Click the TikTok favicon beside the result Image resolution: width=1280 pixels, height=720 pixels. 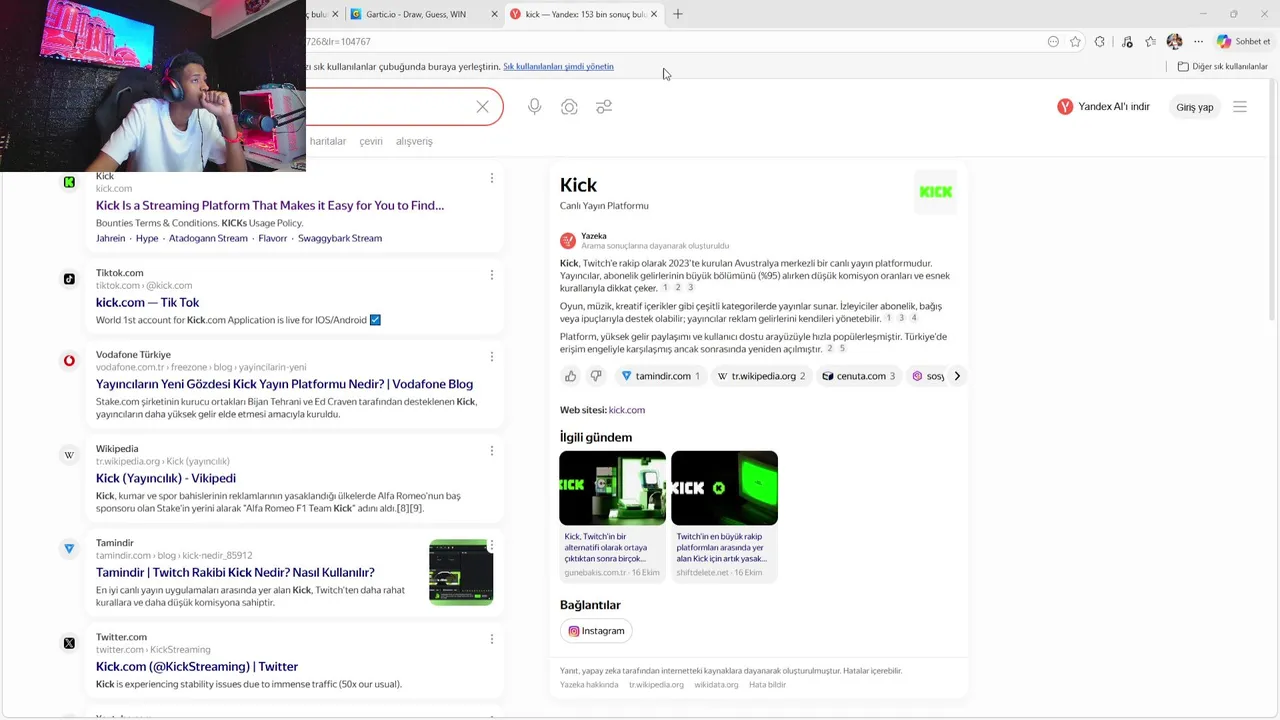tap(69, 279)
